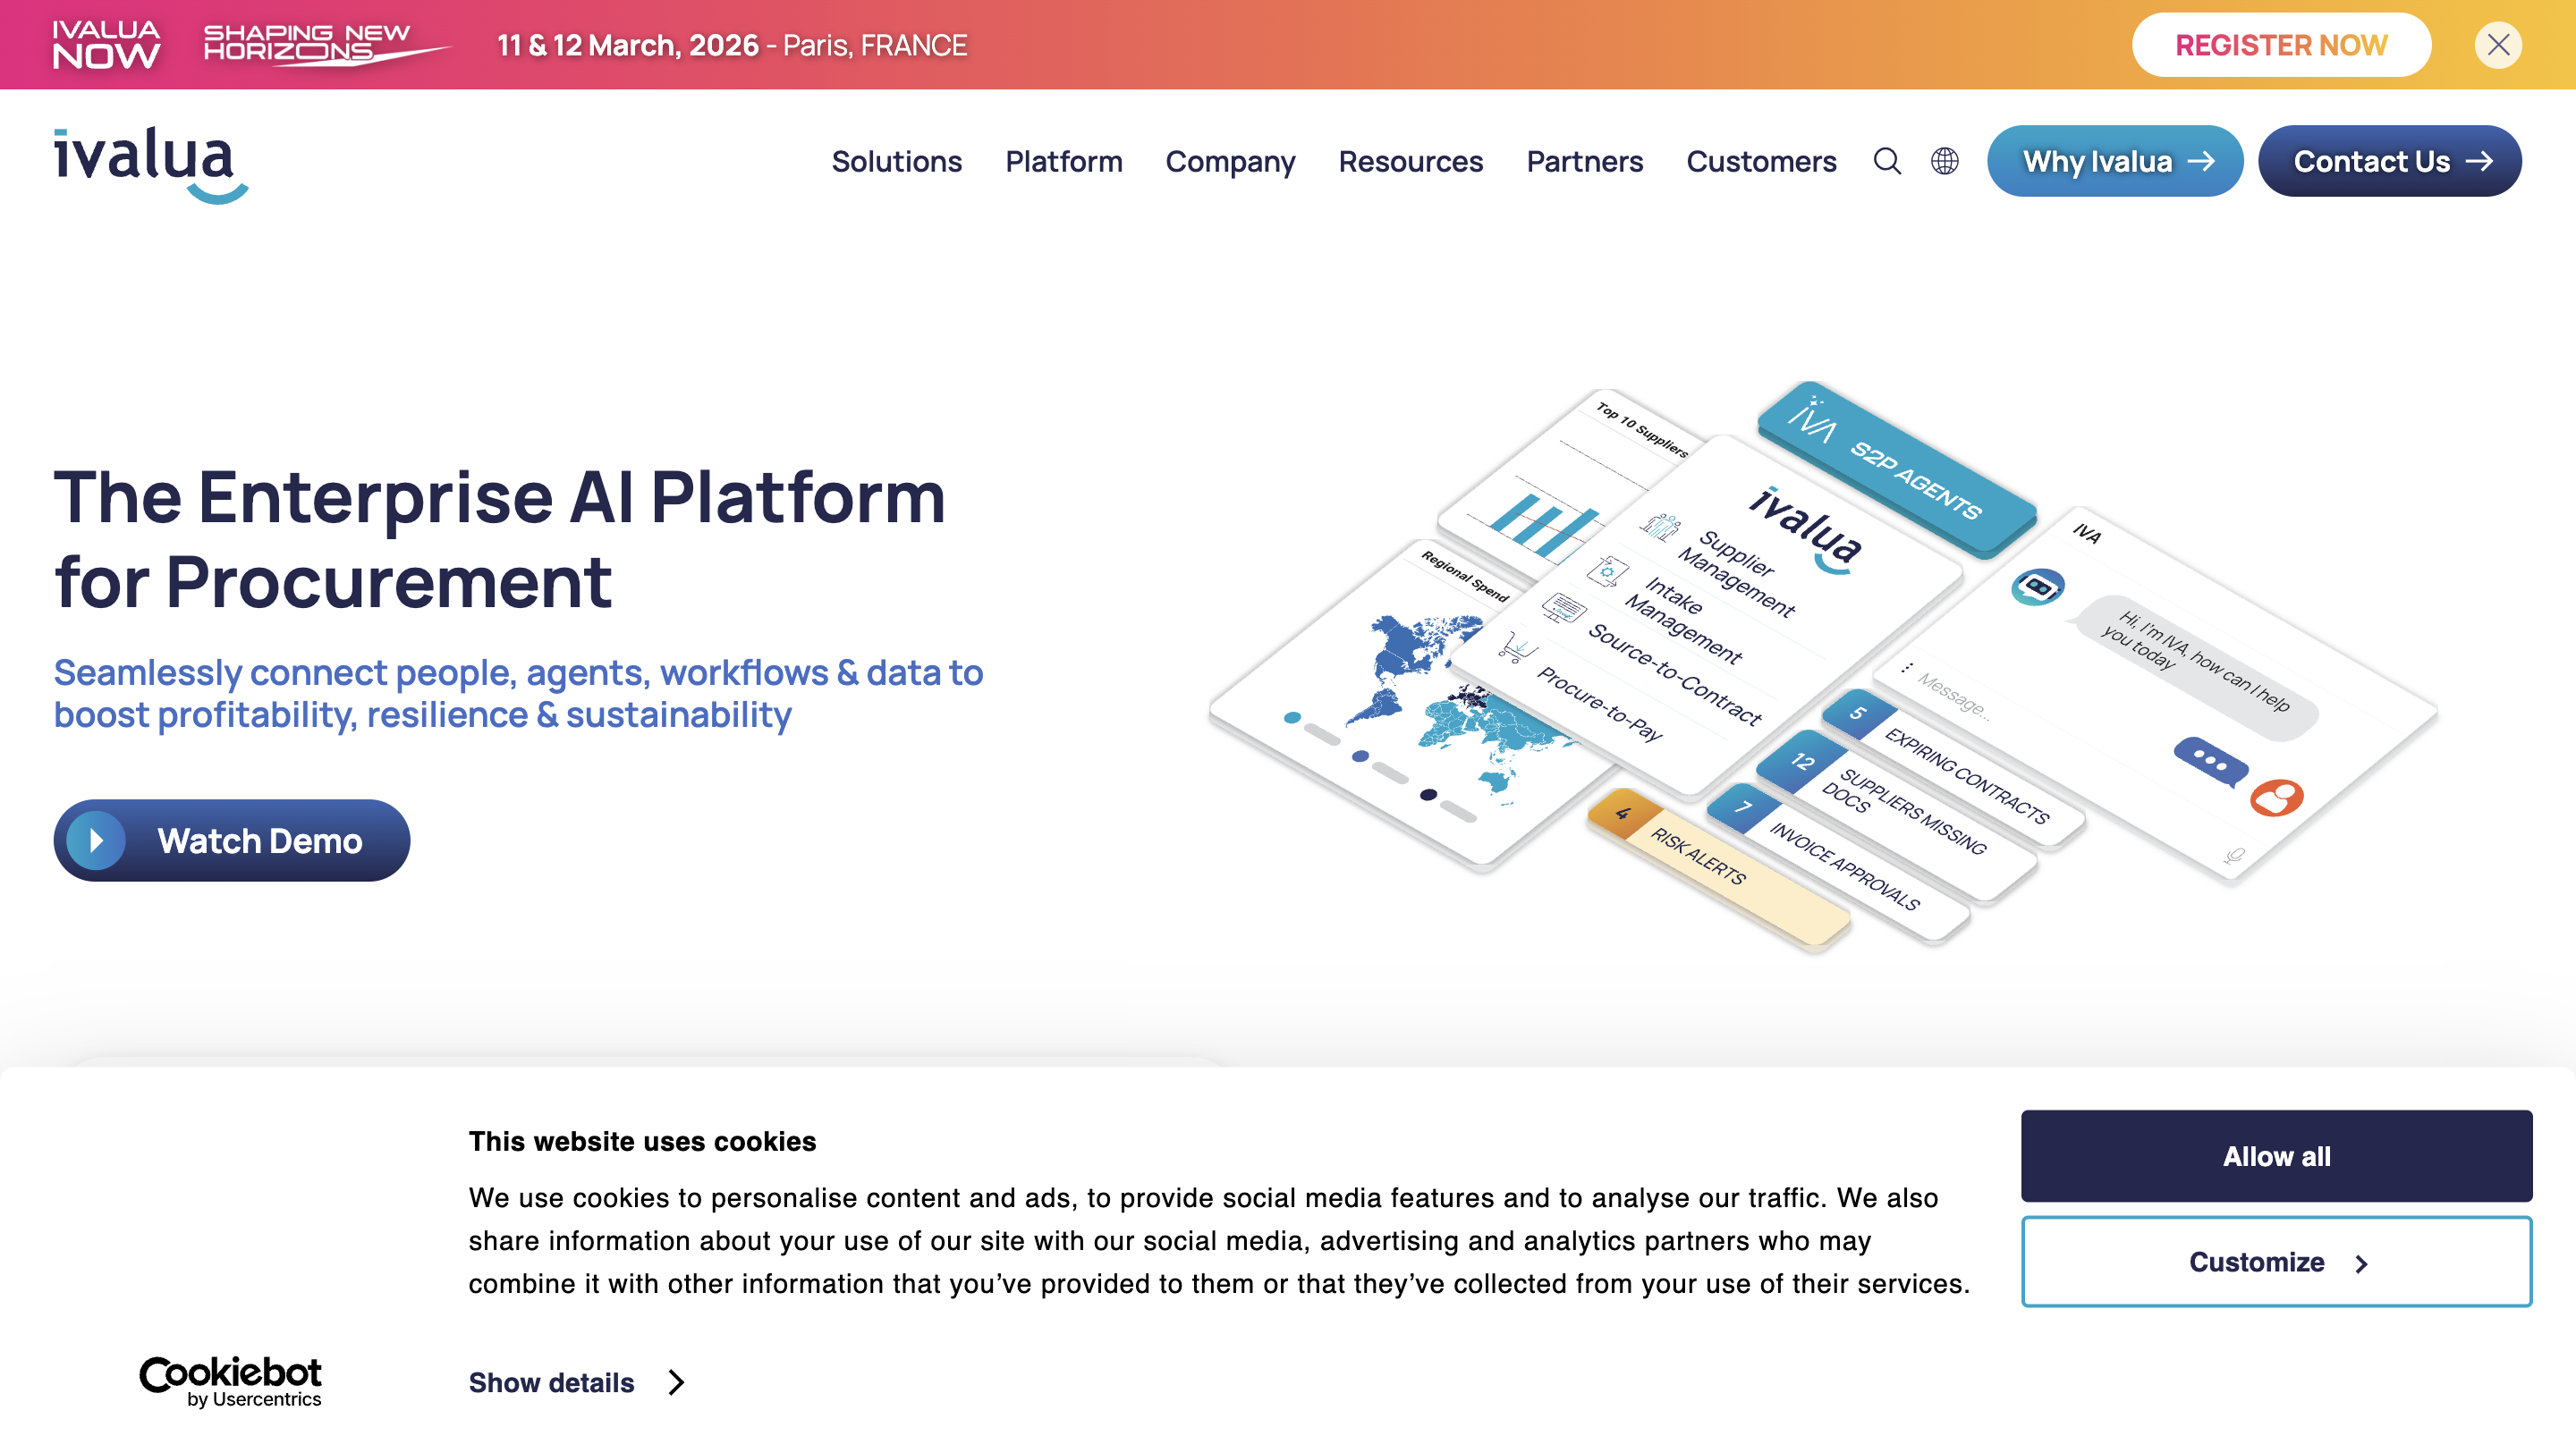Click the arrow icon inside Why Ivalua
The width and height of the screenshot is (2576, 1436).
pyautogui.click(x=2203, y=161)
